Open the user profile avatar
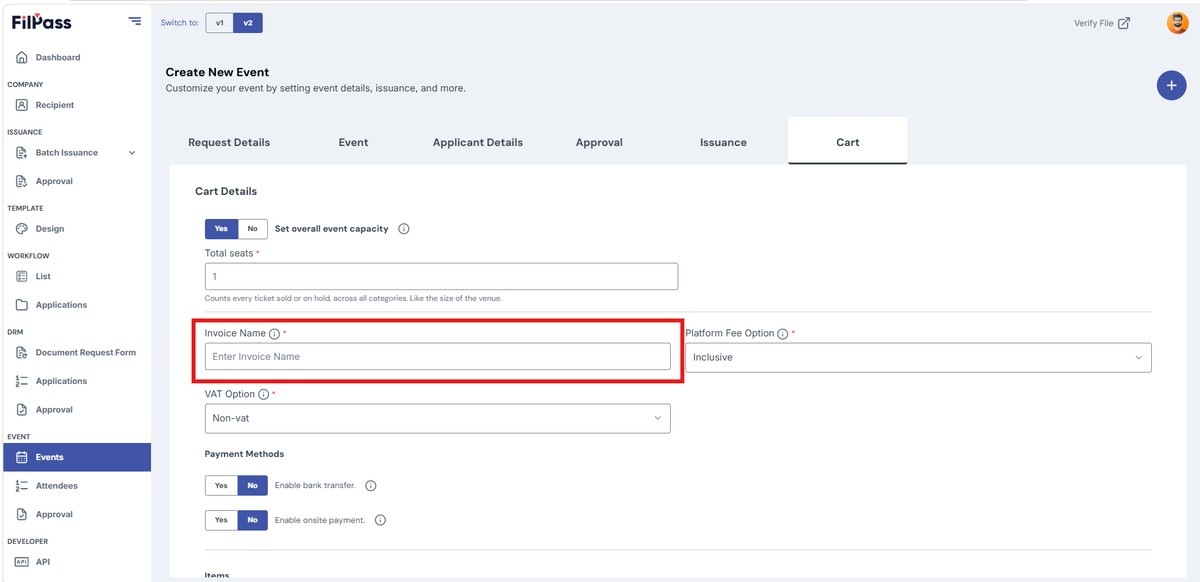1200x582 pixels. [x=1177, y=22]
